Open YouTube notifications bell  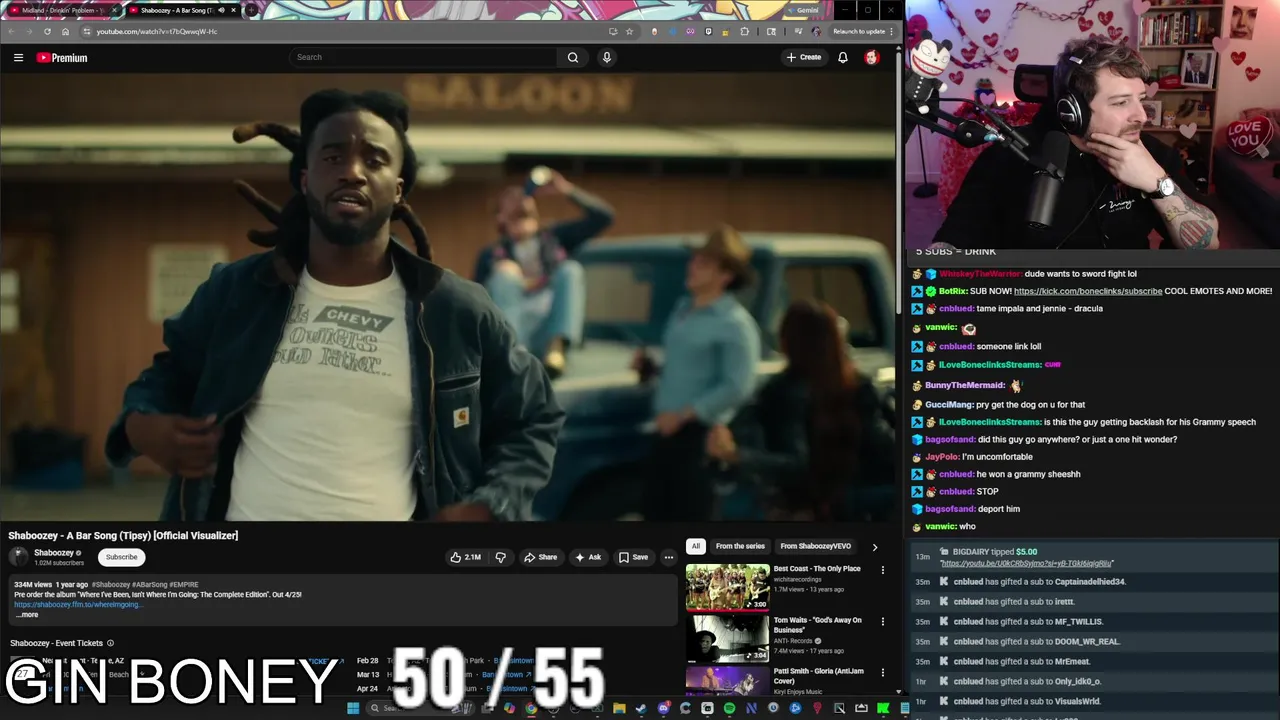click(x=843, y=57)
